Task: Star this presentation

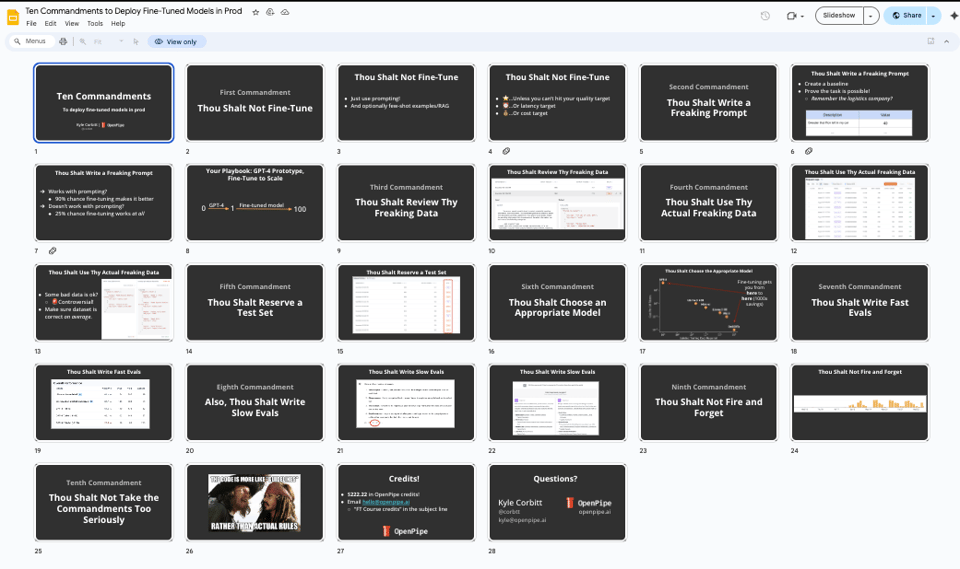Action: [256, 12]
